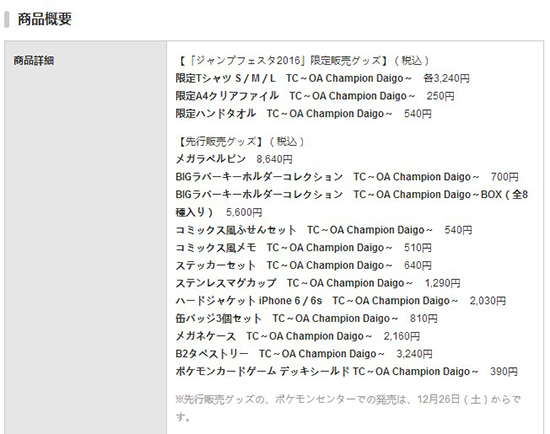Select the メガラペルピン 8,640円 line
Screen dimensions: 550x434
[x=234, y=159]
